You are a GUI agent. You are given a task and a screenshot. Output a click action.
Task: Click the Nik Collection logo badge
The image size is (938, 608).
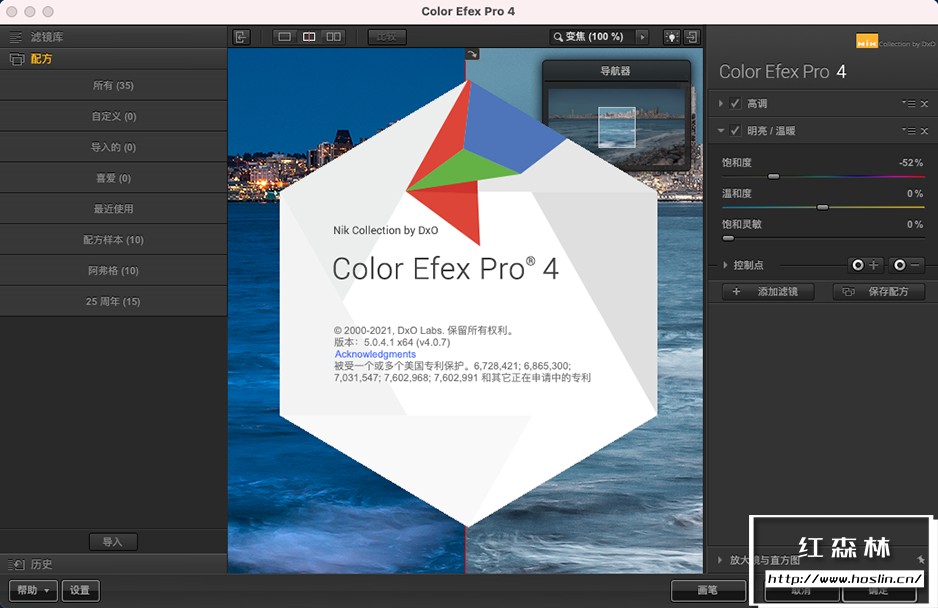[866, 41]
